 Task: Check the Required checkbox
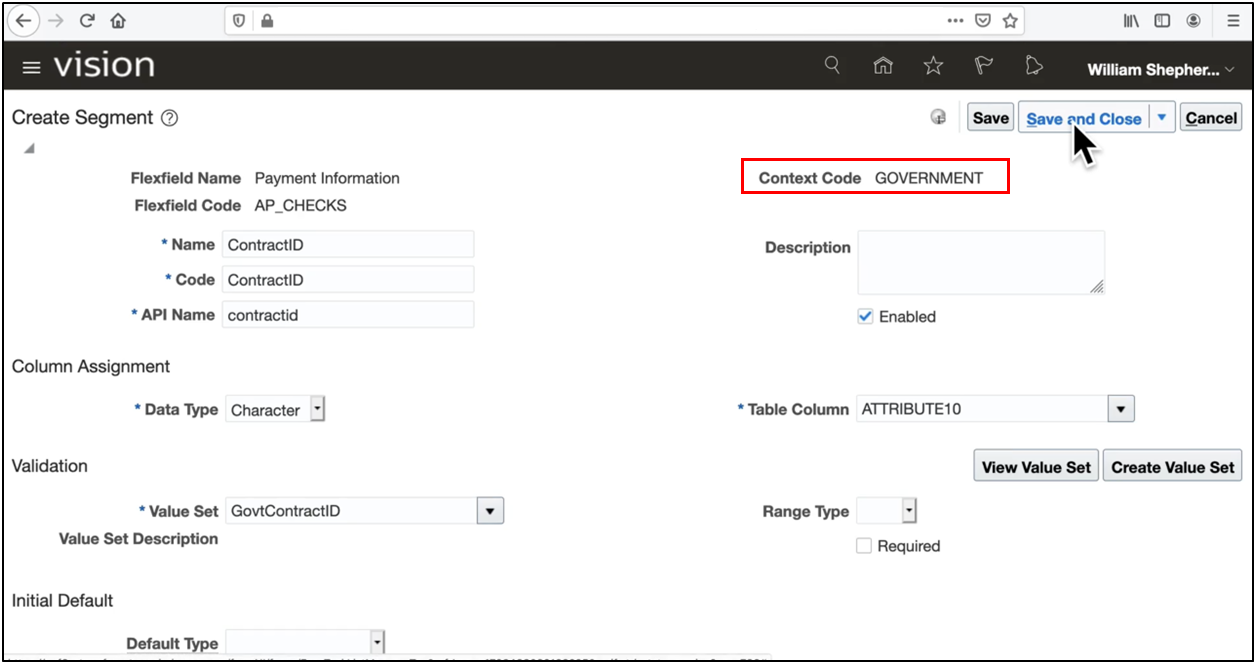click(864, 546)
